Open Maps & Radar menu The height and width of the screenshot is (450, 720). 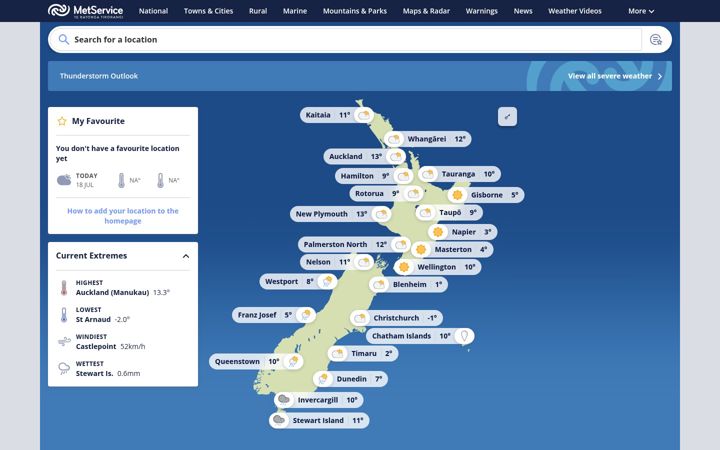426,11
